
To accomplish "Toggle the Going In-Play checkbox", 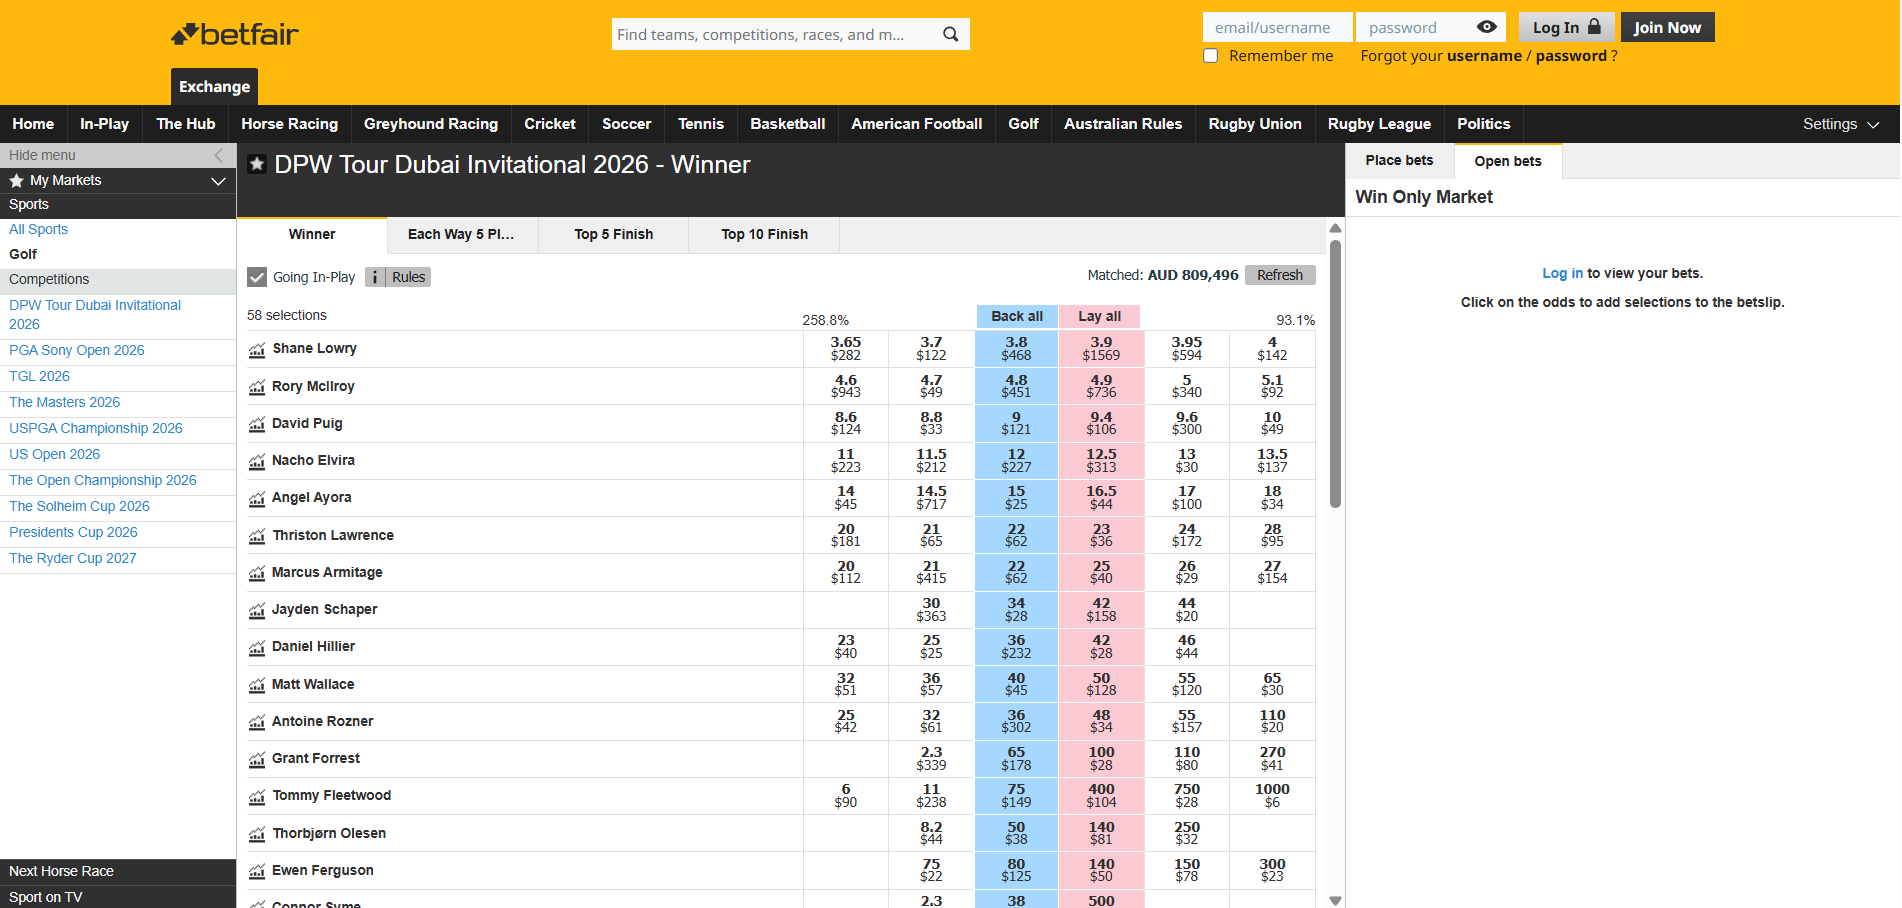I will [x=257, y=277].
